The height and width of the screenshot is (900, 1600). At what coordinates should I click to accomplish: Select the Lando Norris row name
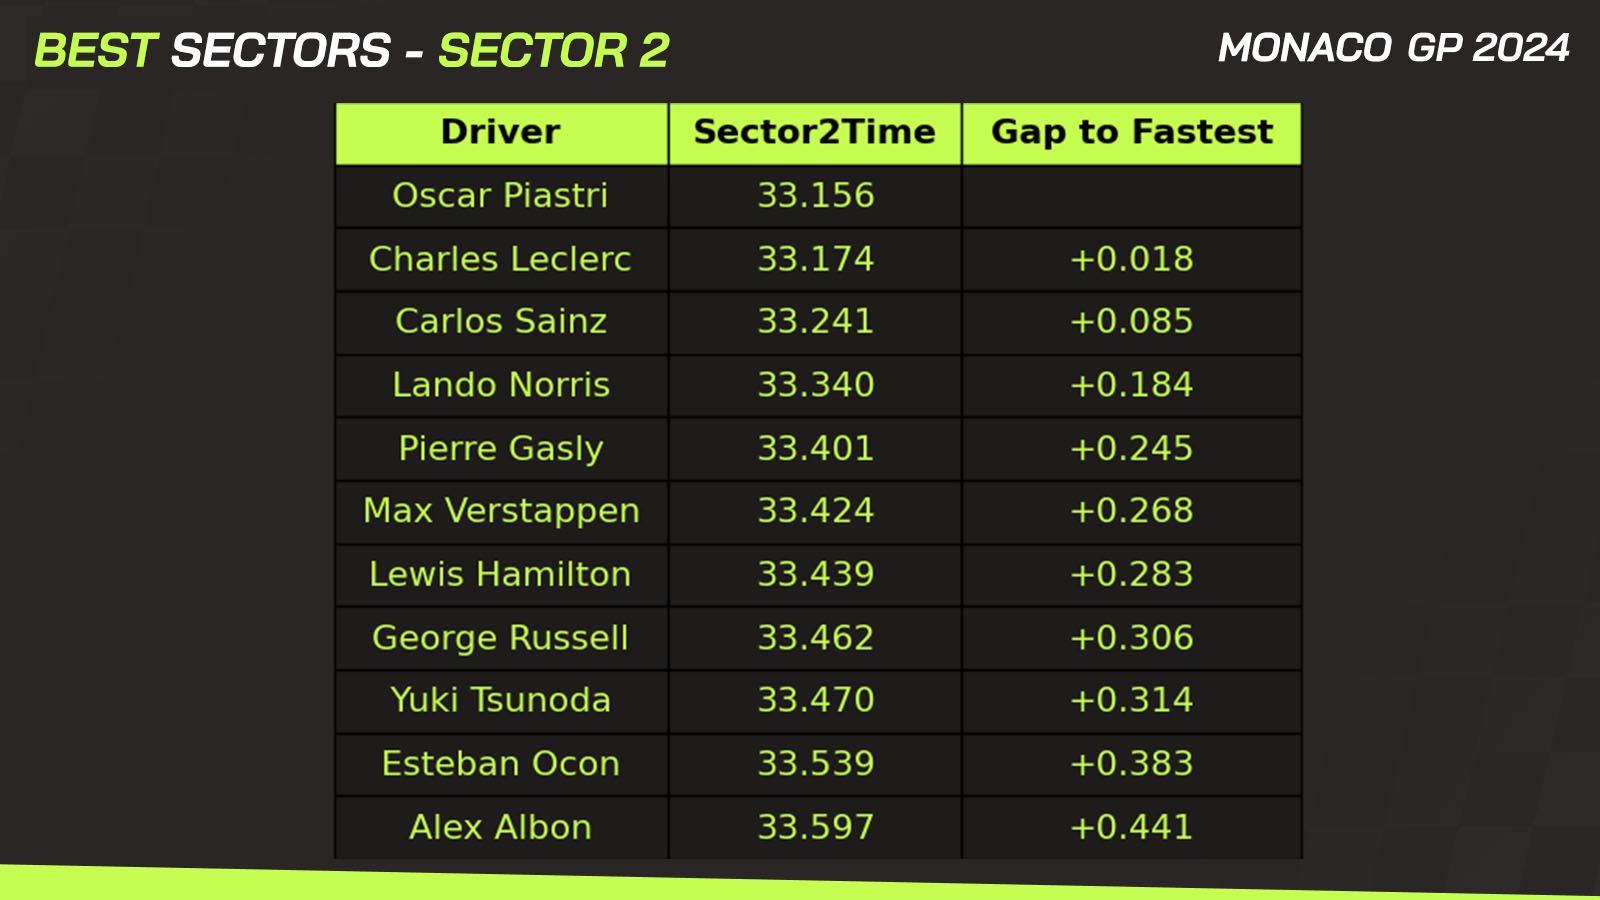501,385
